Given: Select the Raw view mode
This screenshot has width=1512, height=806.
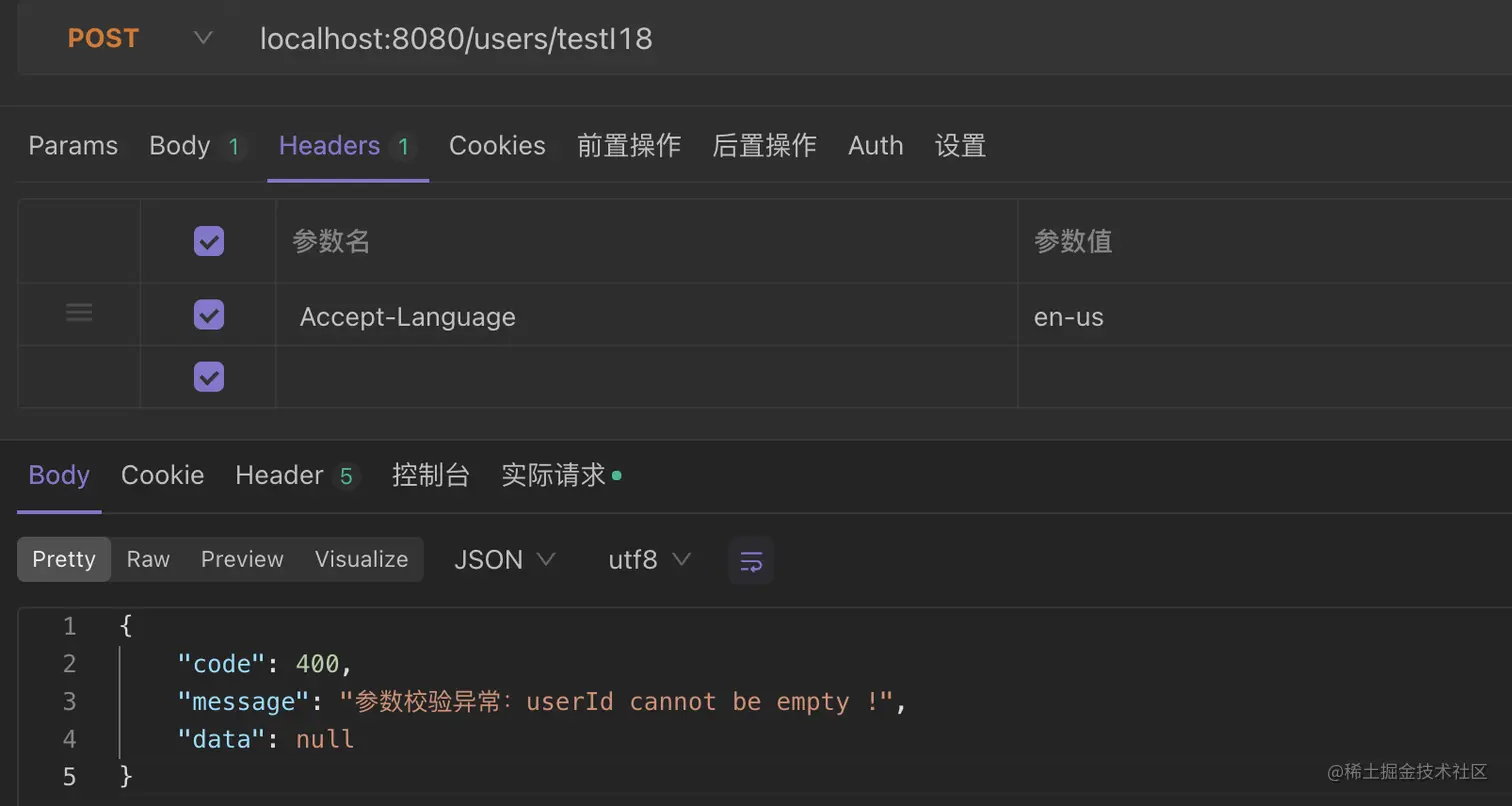Looking at the screenshot, I should 148,559.
